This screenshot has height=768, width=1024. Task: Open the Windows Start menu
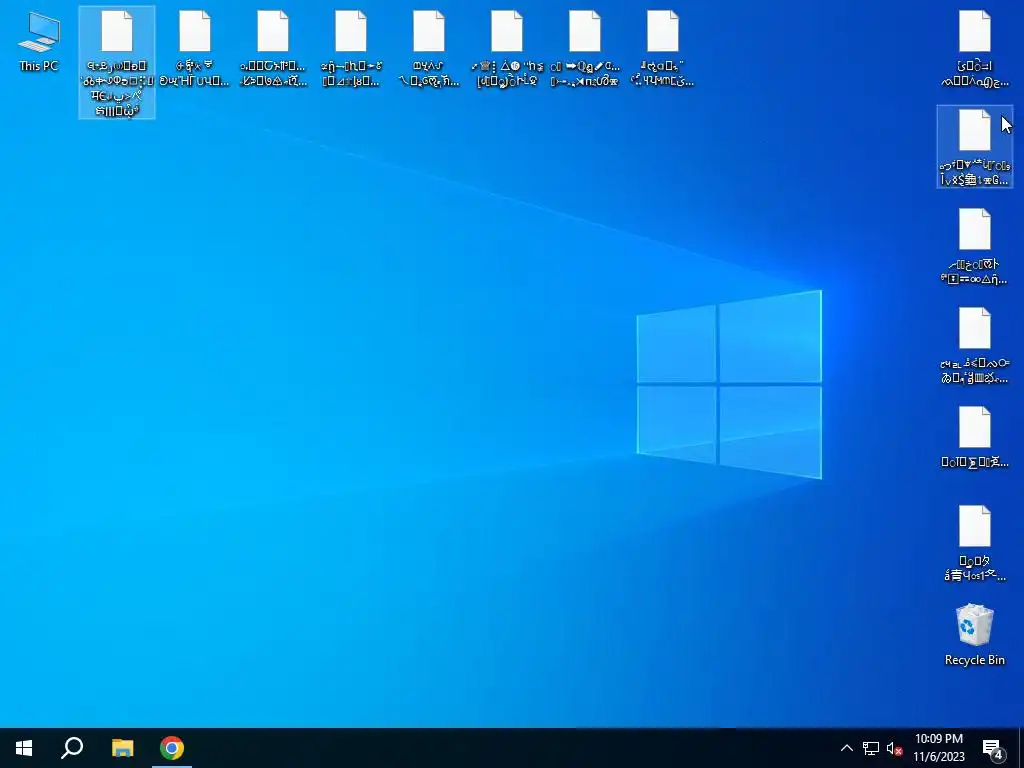tap(24, 748)
